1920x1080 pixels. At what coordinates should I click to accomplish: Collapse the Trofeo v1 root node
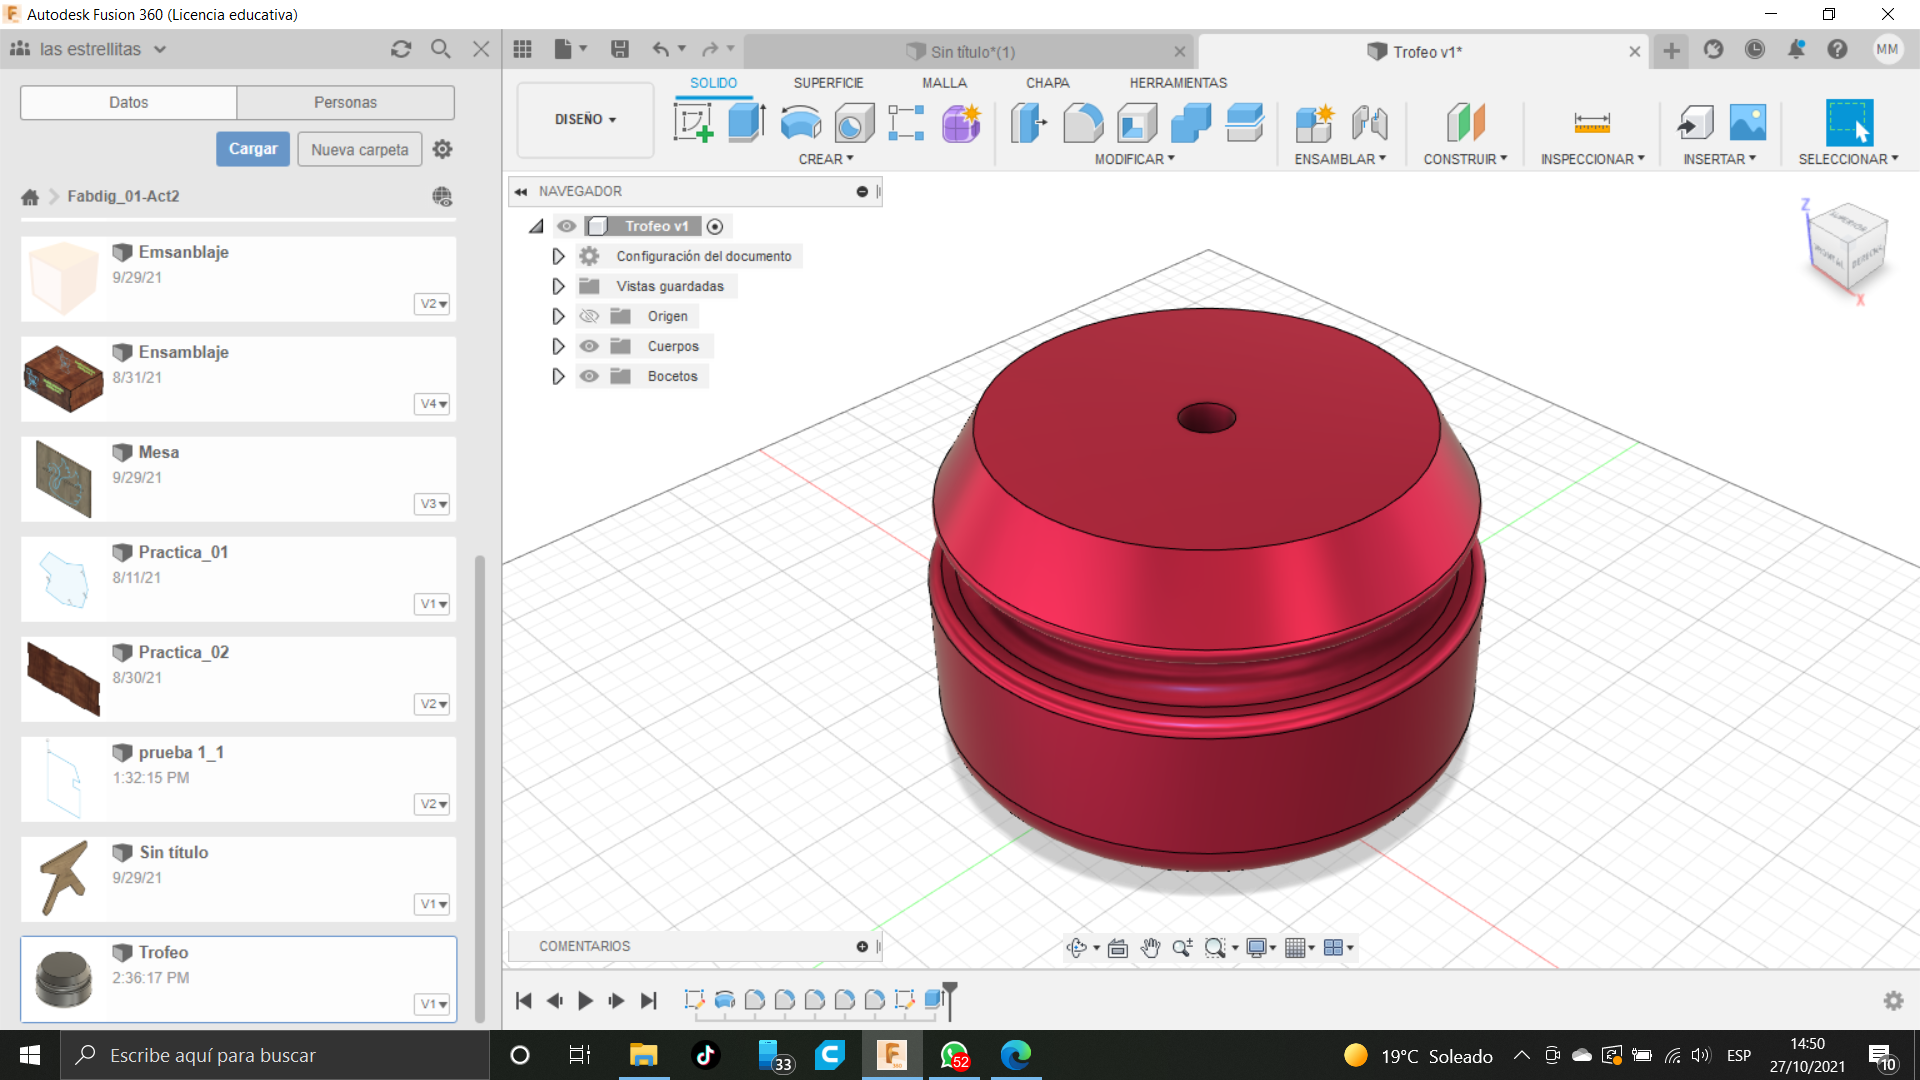537,226
